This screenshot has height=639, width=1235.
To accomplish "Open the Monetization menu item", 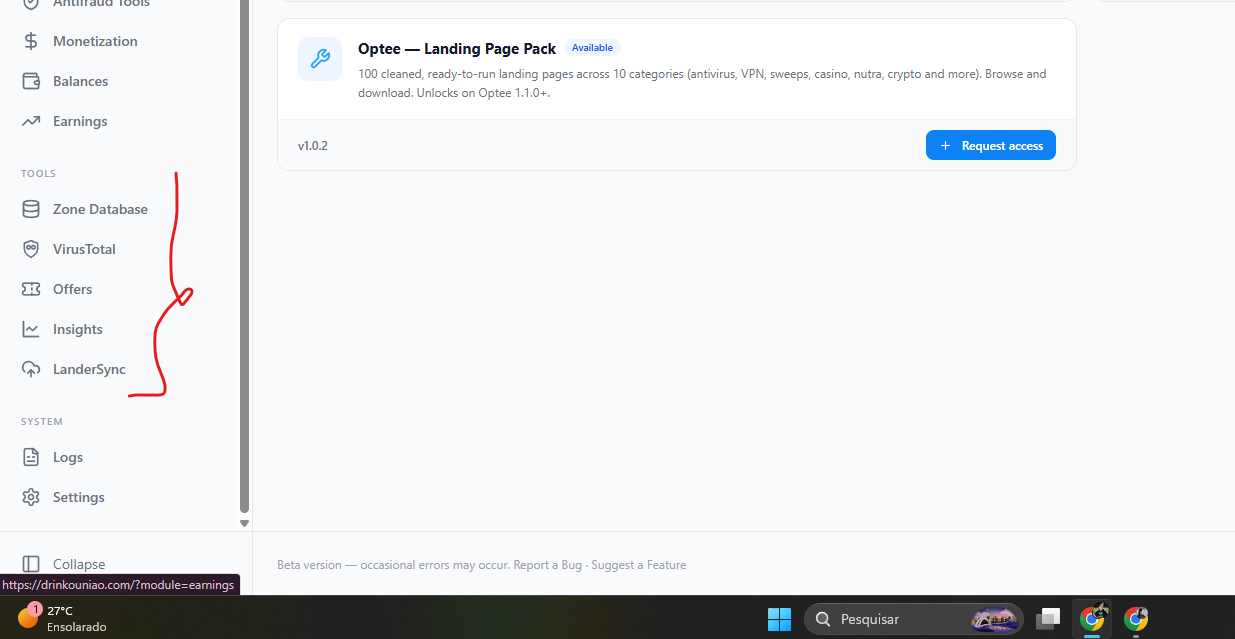I will pos(95,41).
